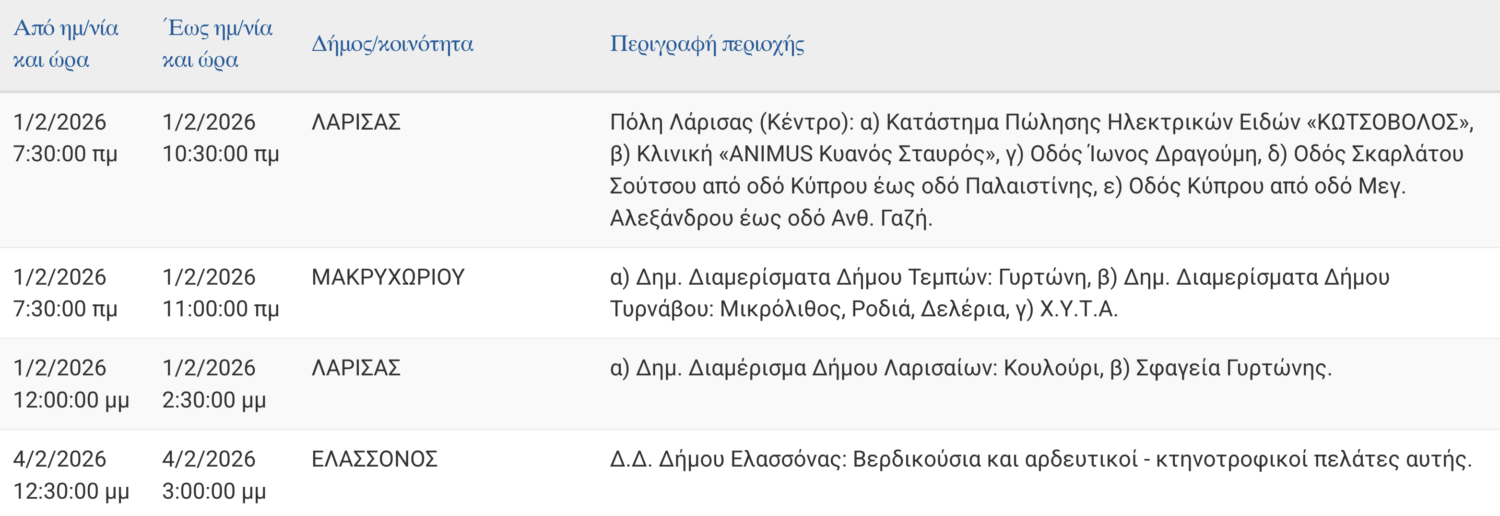Screen dimensions: 1500x516
Task: Select the 'Περιγραφή περιοχής' column header
Action: point(707,44)
